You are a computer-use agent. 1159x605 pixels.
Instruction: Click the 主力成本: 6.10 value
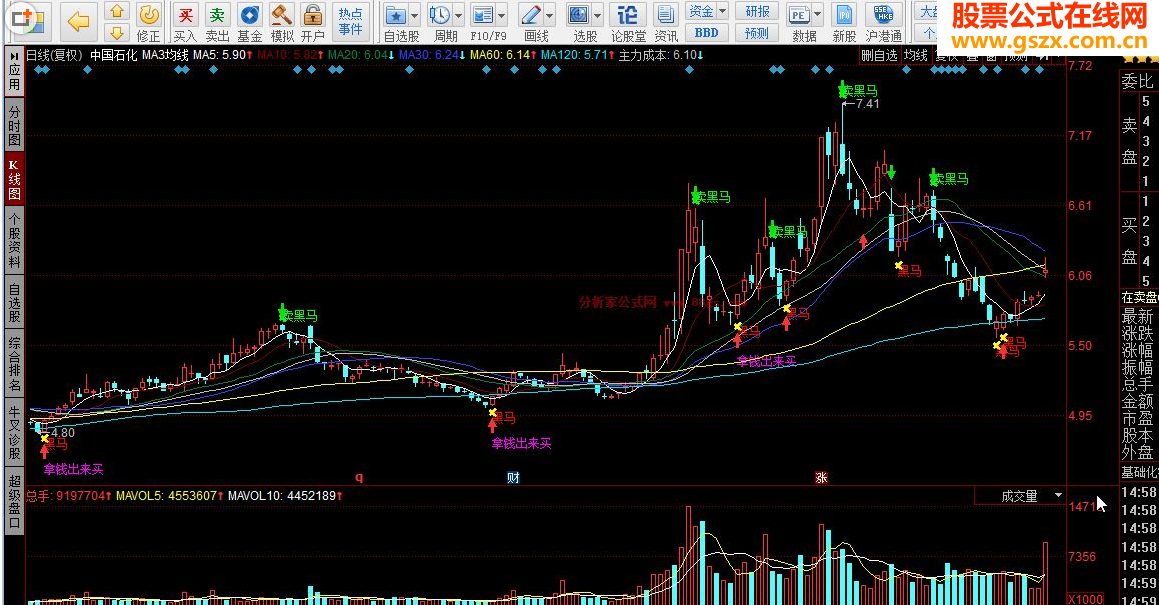point(661,55)
